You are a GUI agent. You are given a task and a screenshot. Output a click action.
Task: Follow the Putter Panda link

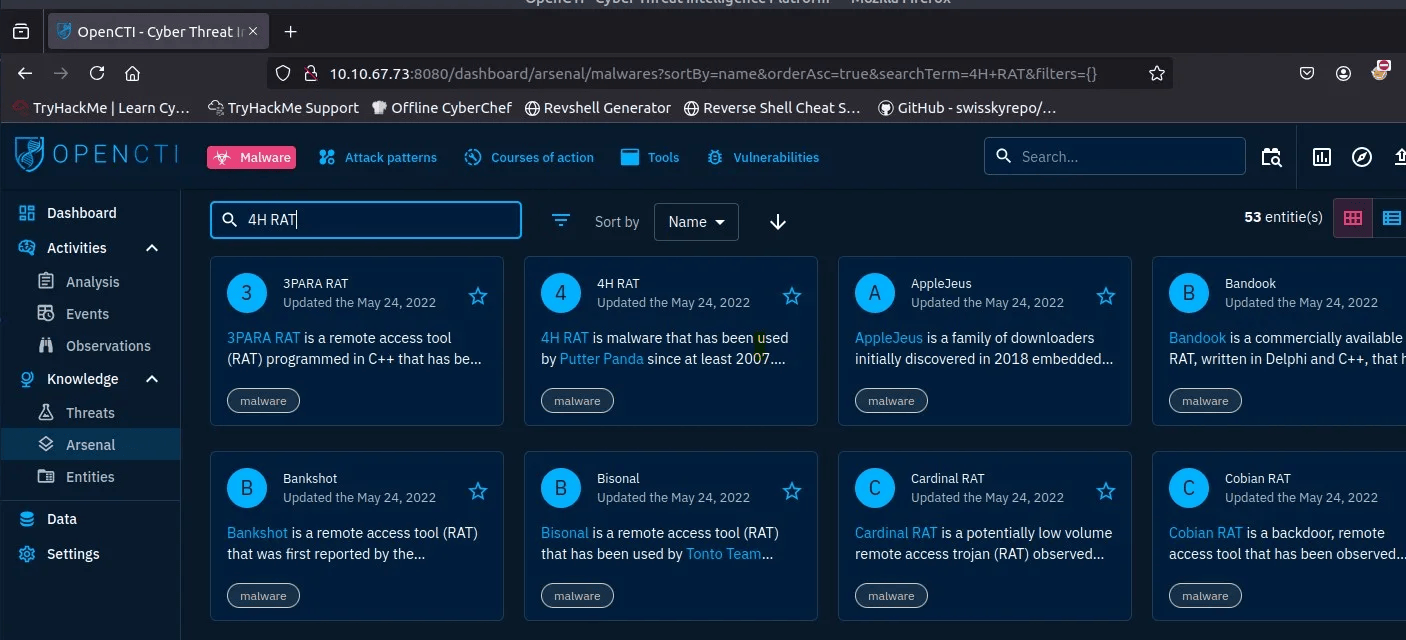601,359
